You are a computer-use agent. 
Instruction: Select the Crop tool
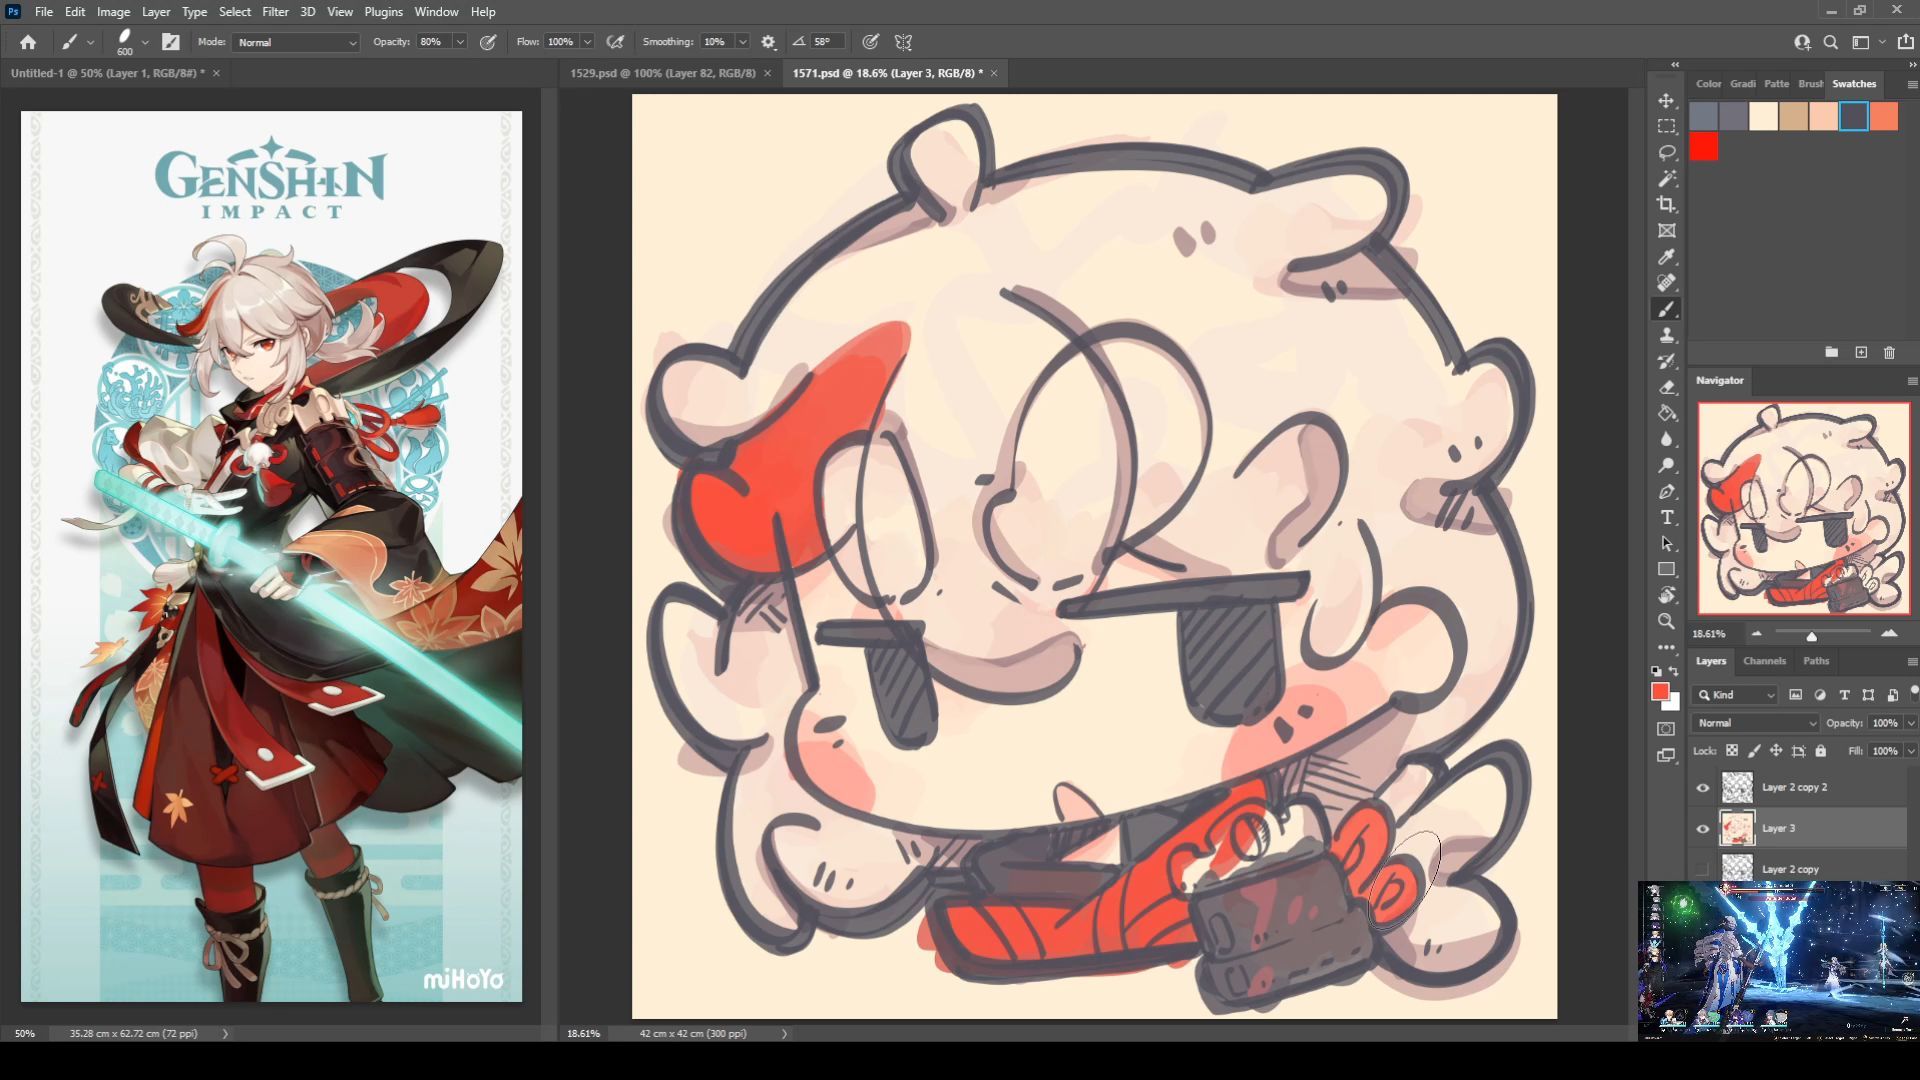pyautogui.click(x=1666, y=205)
